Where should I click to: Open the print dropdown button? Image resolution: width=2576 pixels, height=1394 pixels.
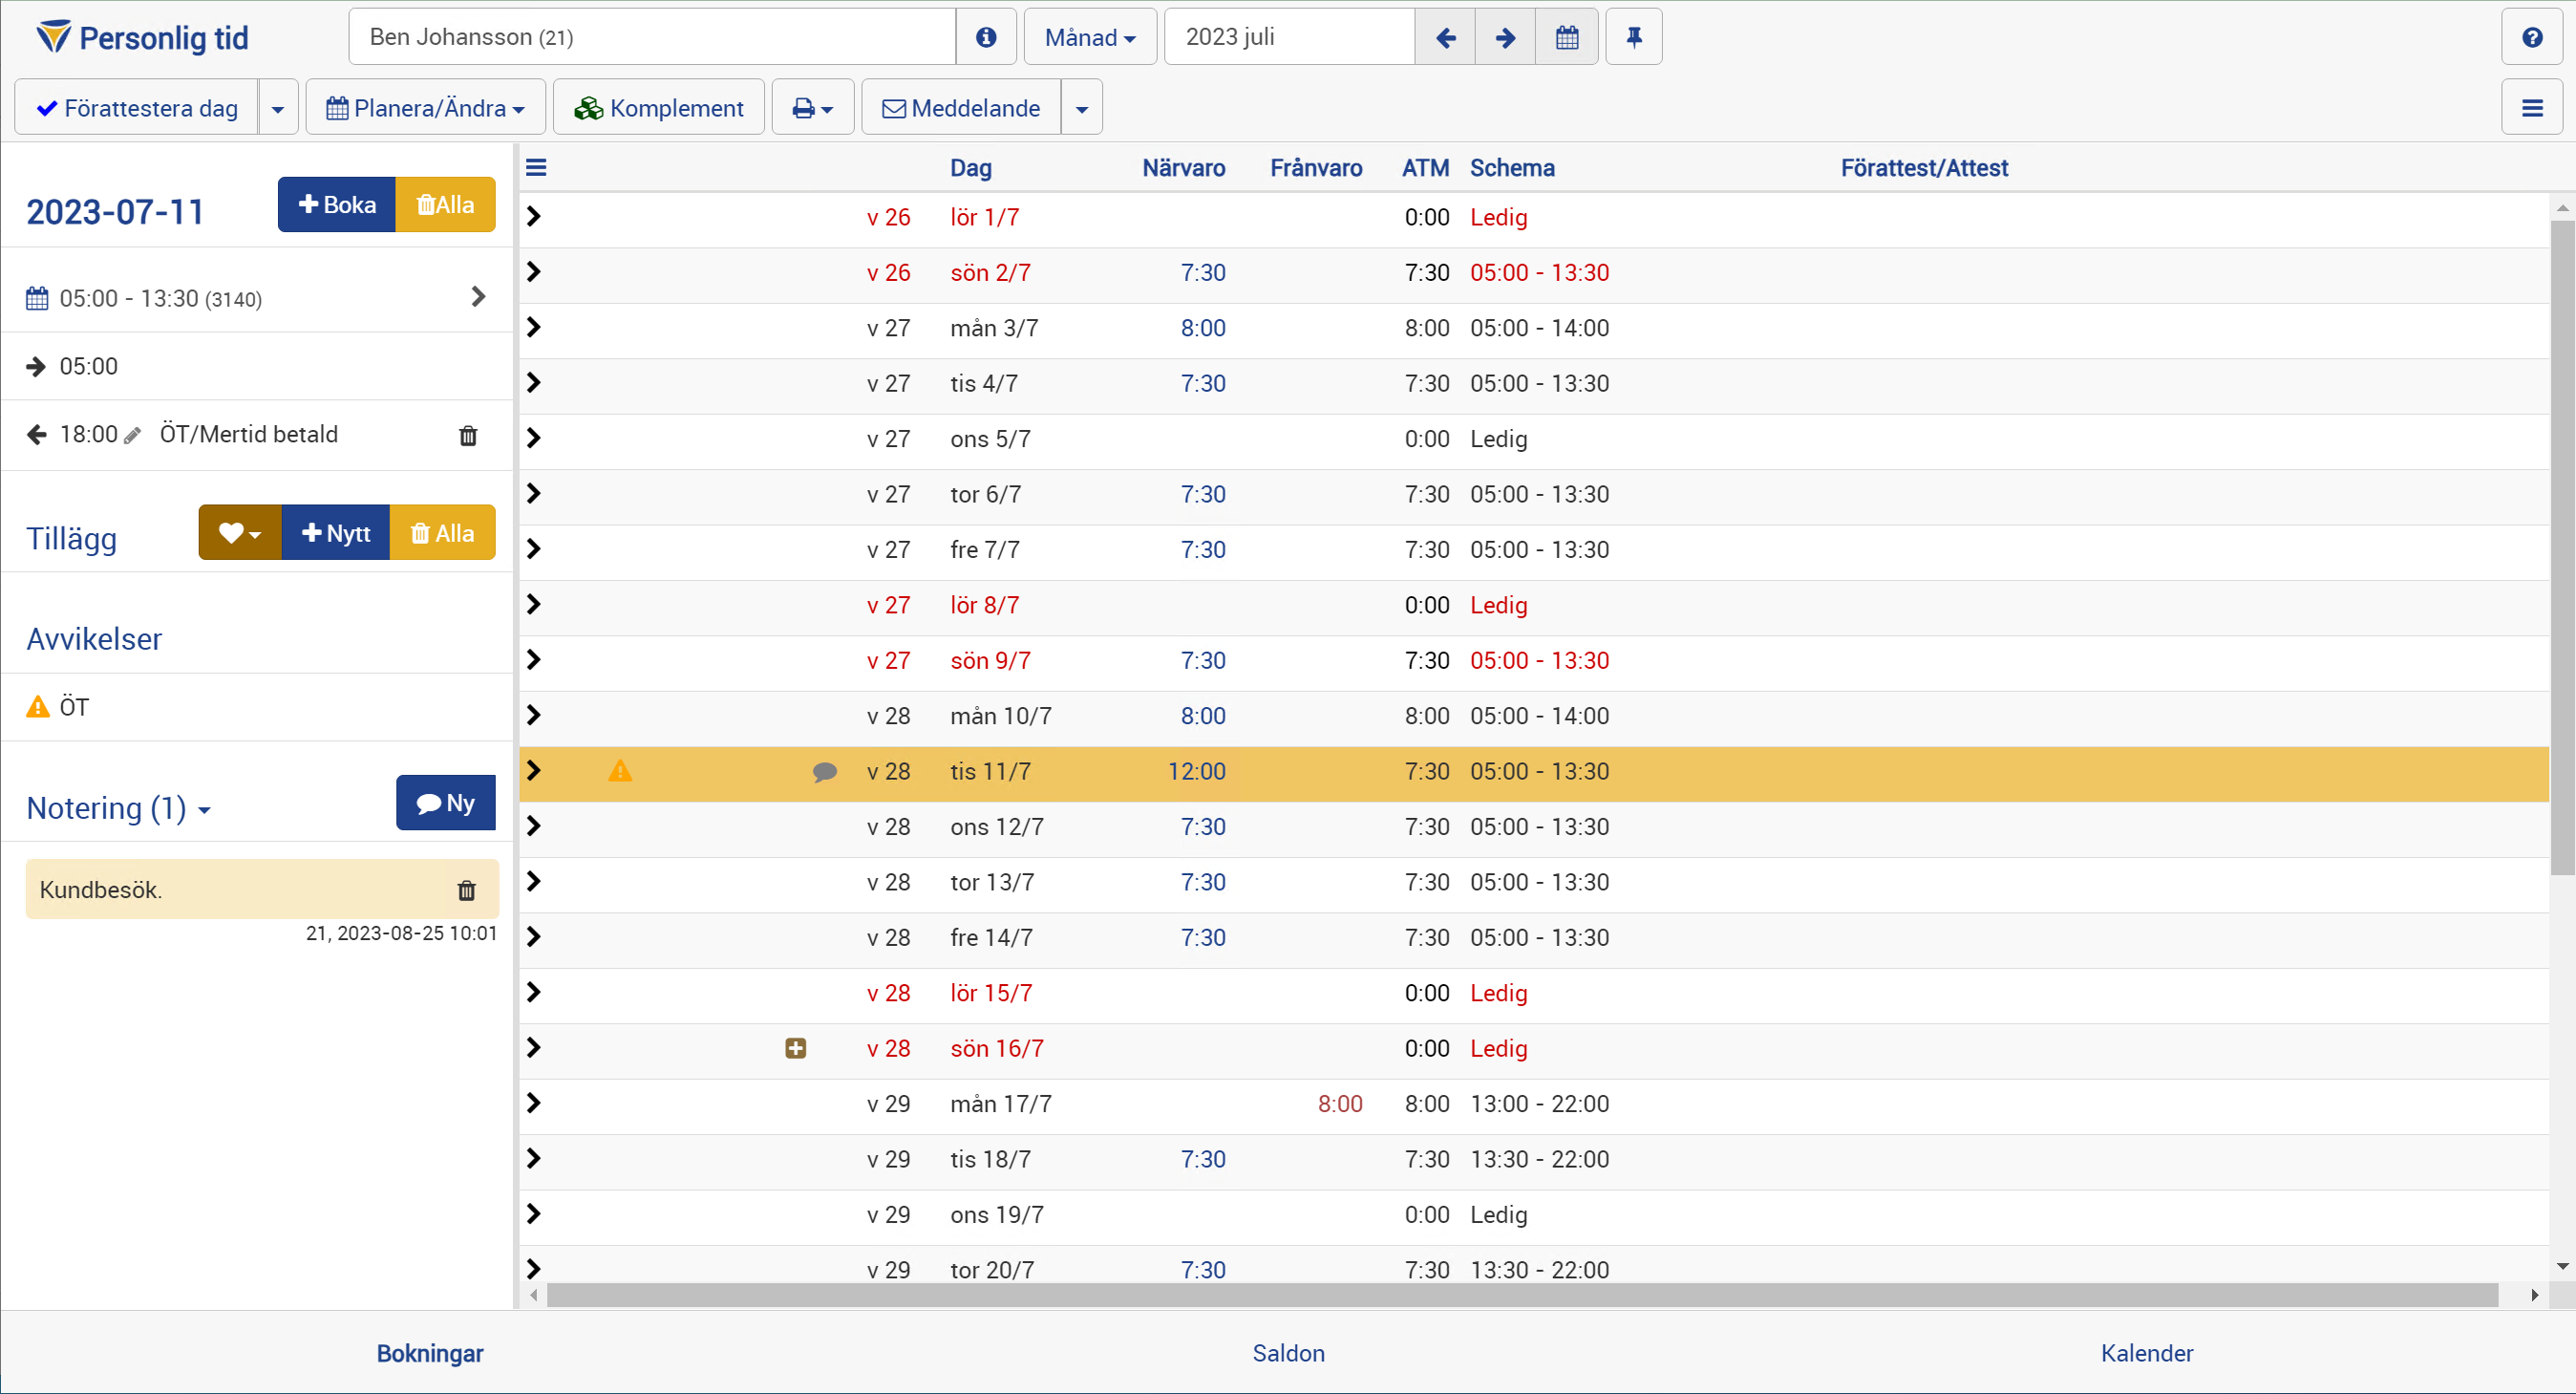pyautogui.click(x=812, y=108)
